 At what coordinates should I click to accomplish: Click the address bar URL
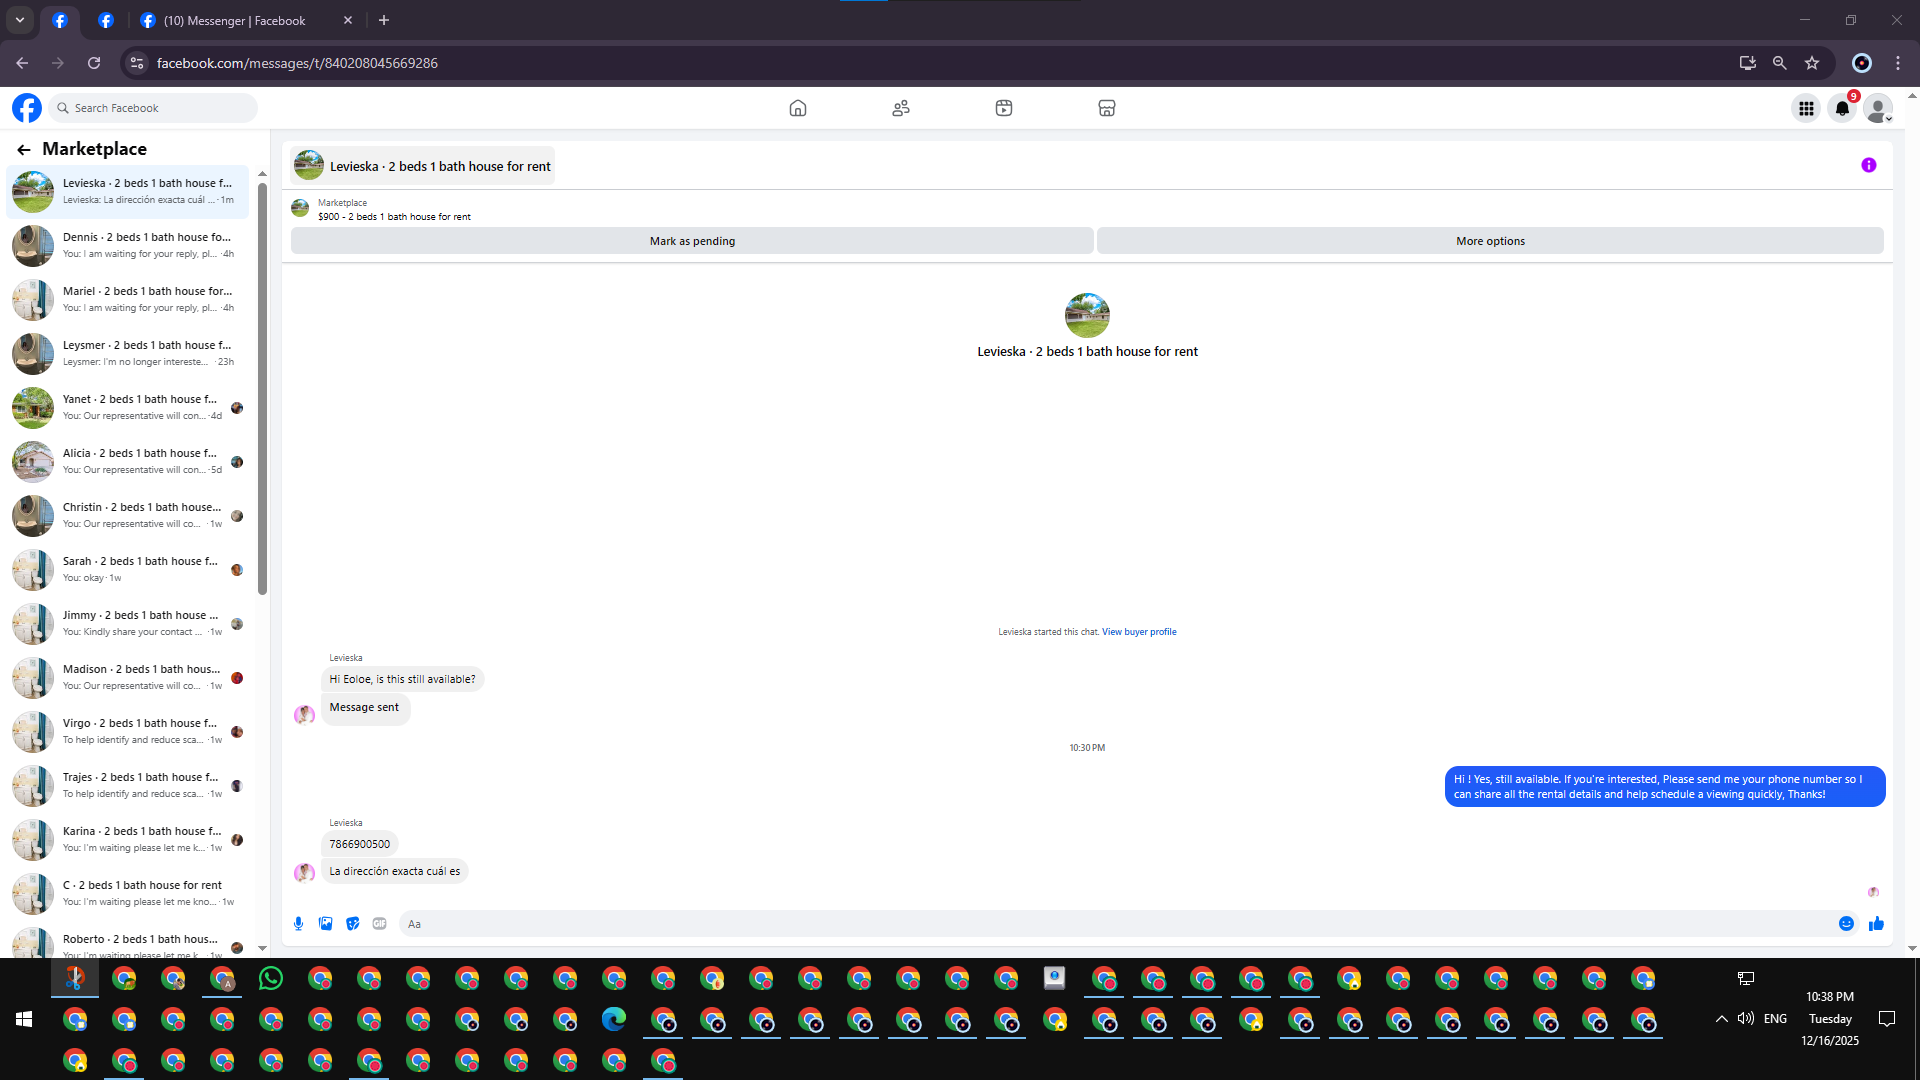pyautogui.click(x=297, y=63)
